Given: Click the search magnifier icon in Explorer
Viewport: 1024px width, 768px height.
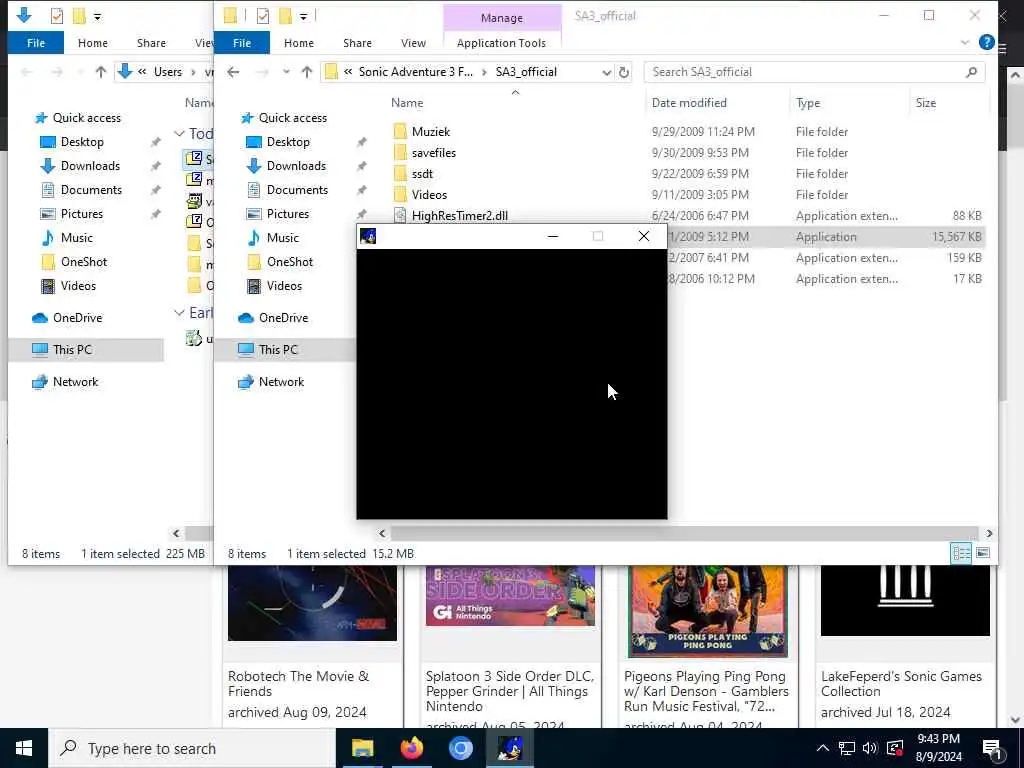Looking at the screenshot, I should point(971,72).
